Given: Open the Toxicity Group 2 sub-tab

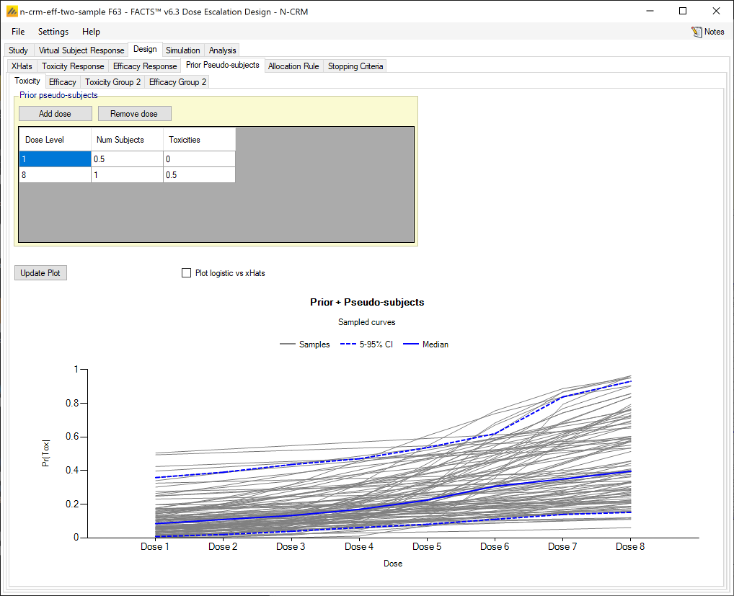Looking at the screenshot, I should coord(113,82).
